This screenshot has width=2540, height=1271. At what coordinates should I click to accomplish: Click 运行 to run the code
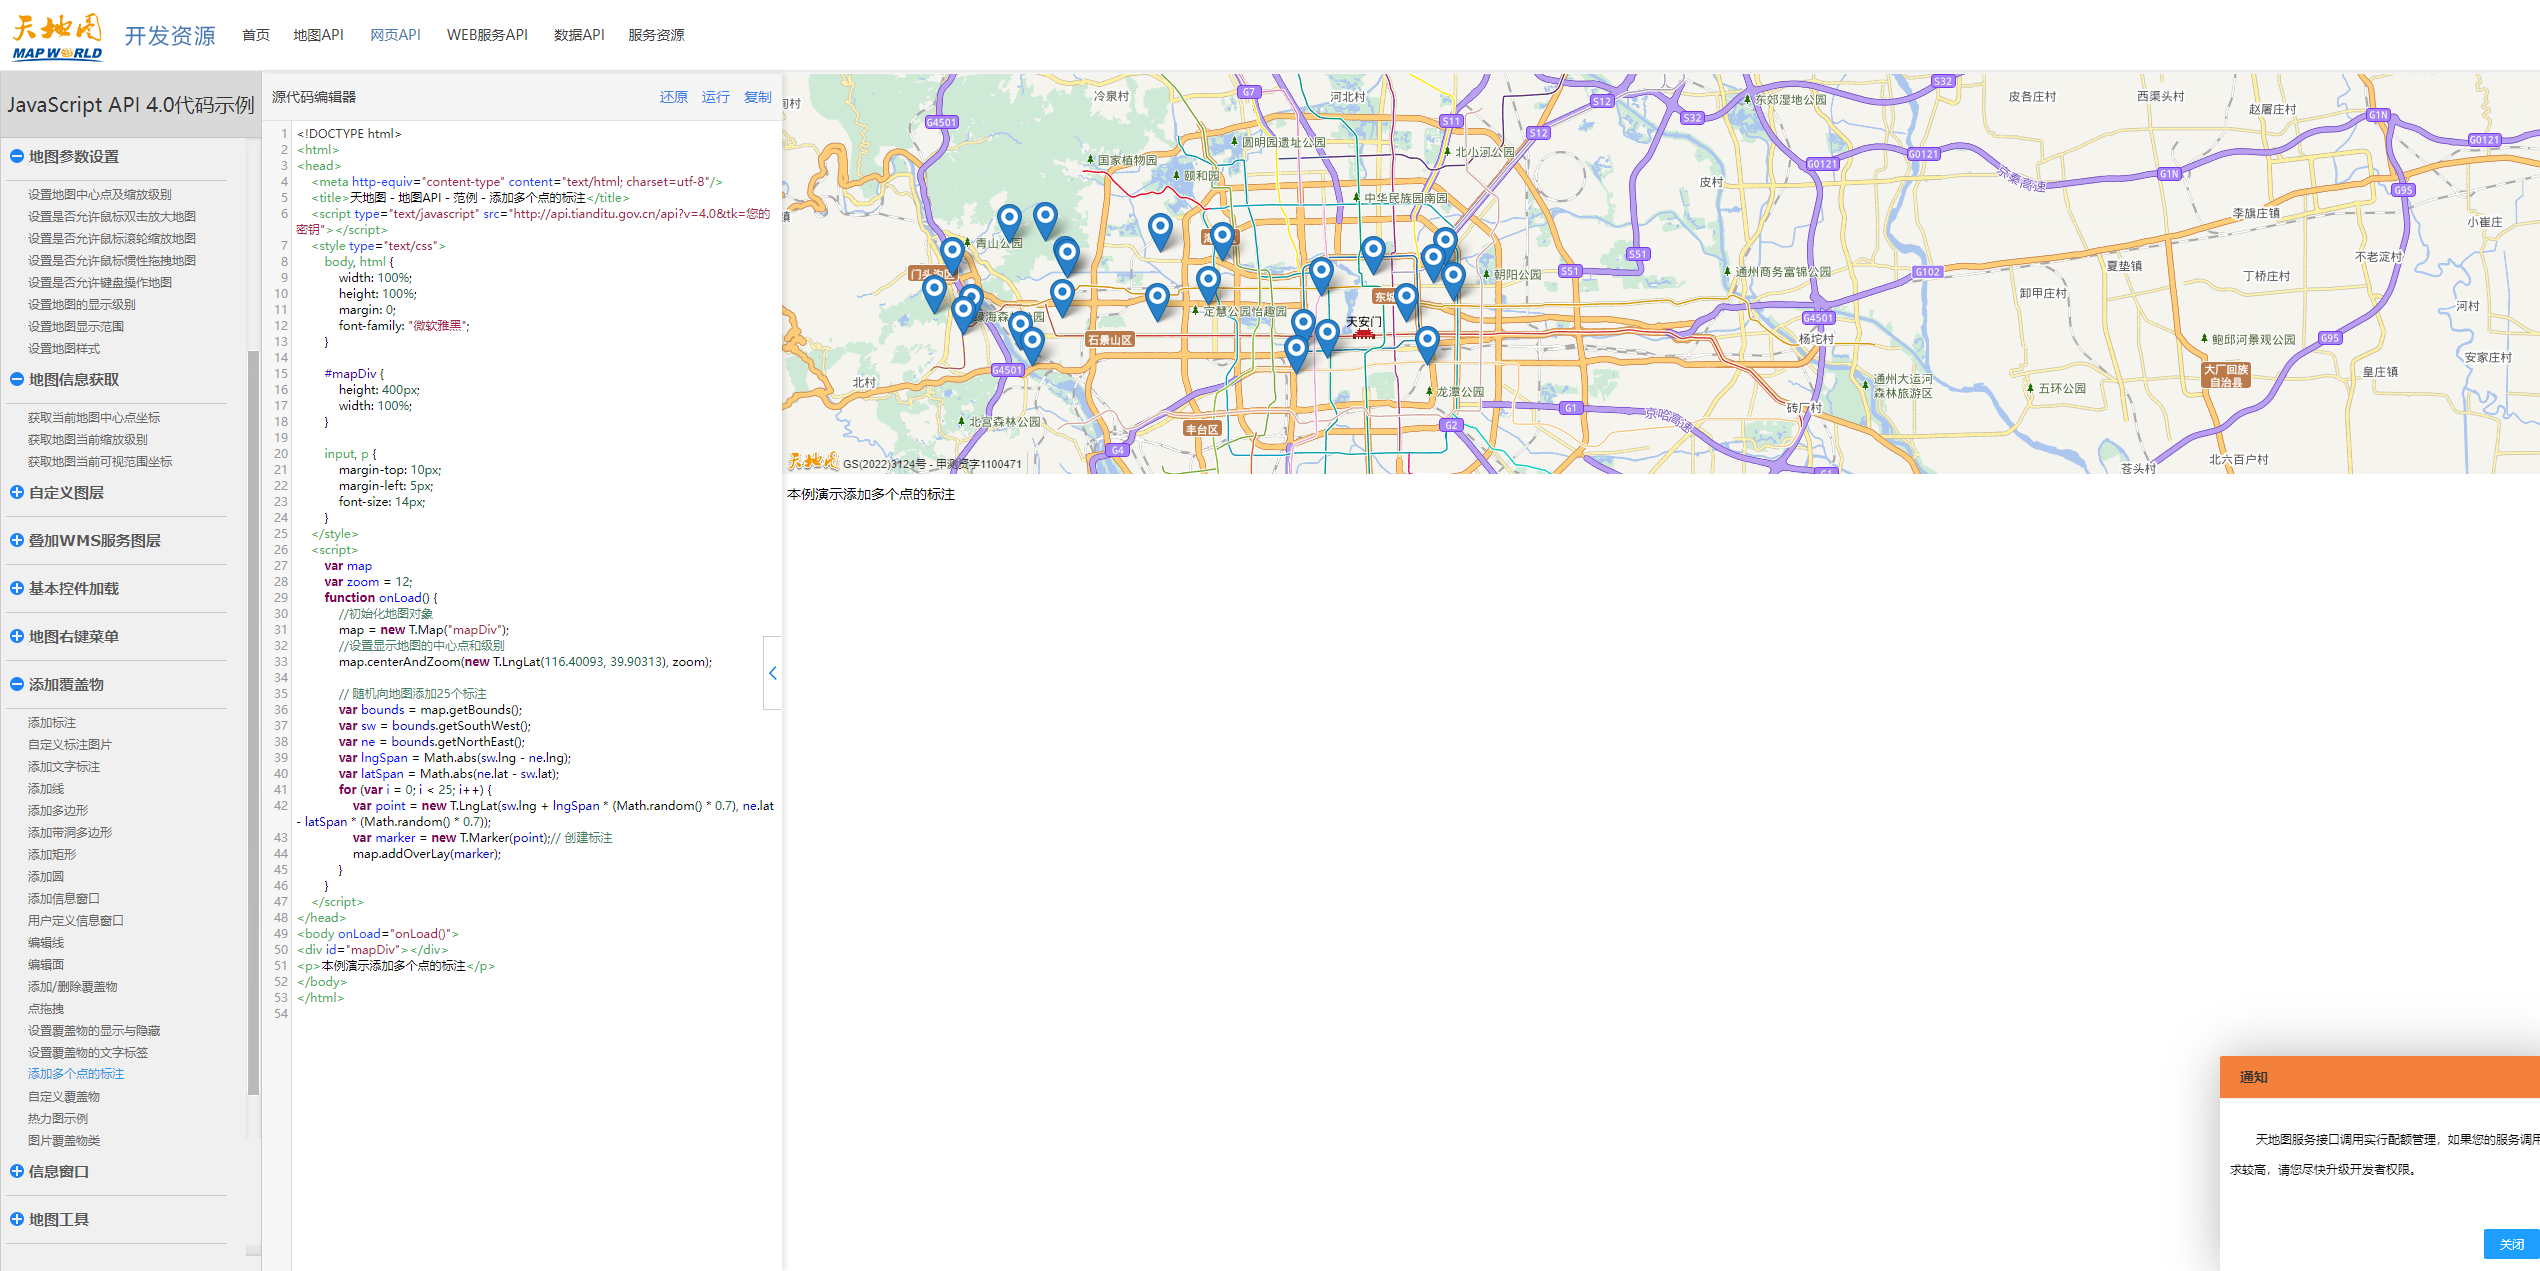pos(715,97)
